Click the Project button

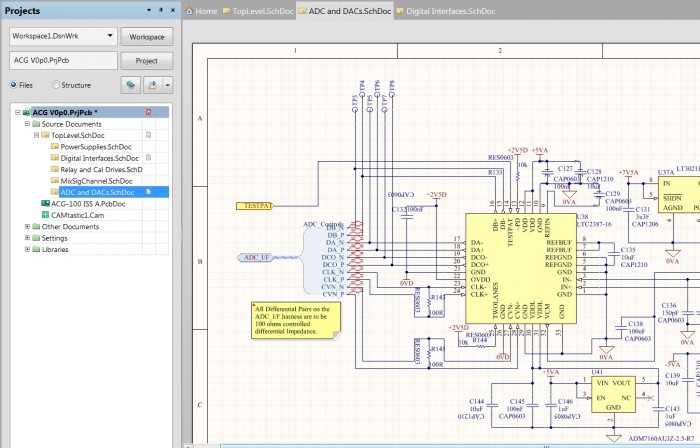click(x=146, y=61)
